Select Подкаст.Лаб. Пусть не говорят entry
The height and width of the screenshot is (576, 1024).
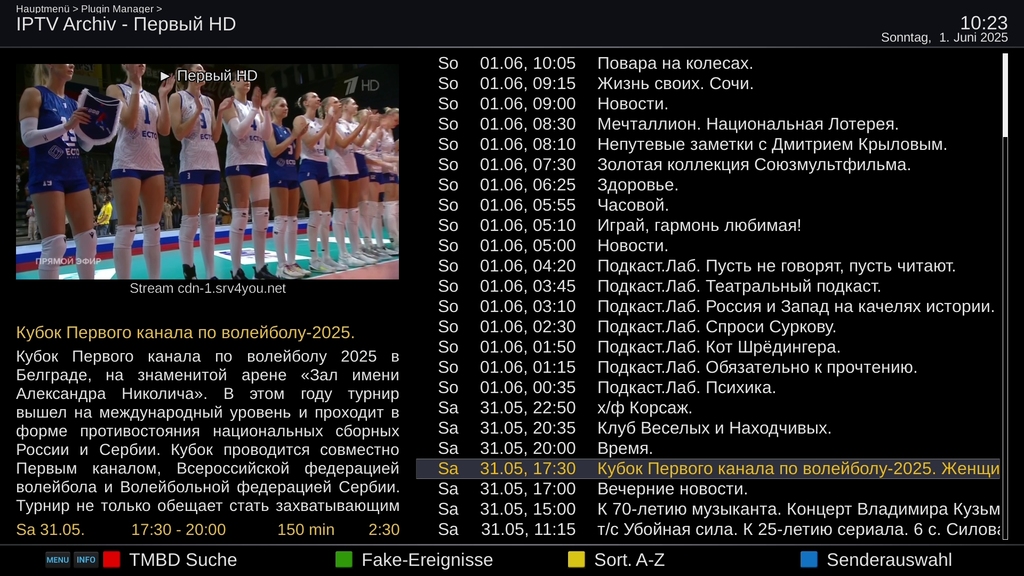pos(708,266)
